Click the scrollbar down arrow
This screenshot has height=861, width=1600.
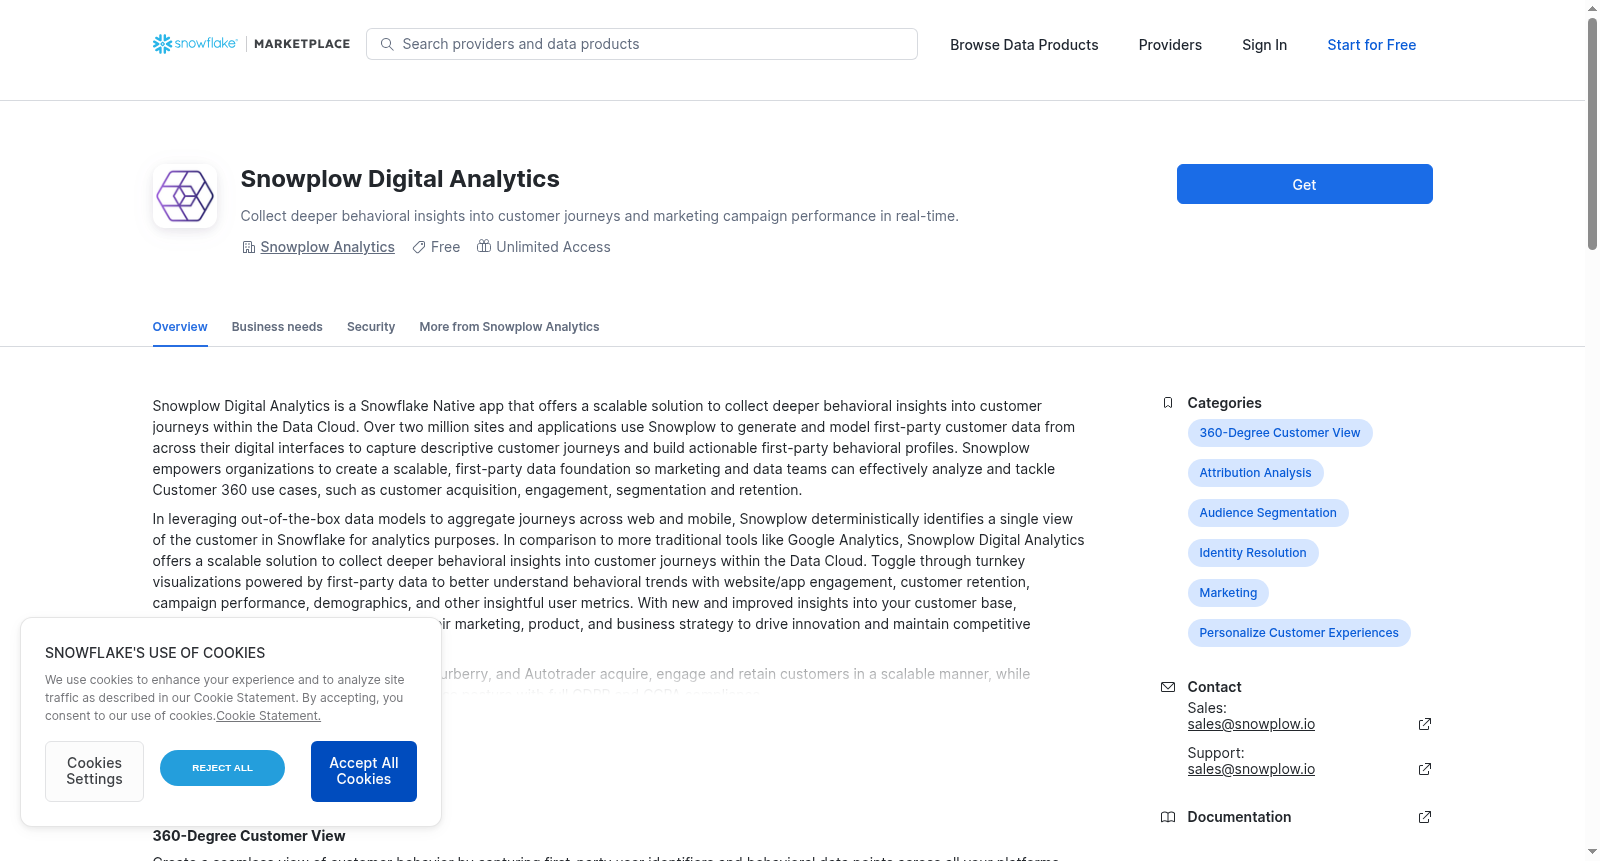tap(1592, 852)
